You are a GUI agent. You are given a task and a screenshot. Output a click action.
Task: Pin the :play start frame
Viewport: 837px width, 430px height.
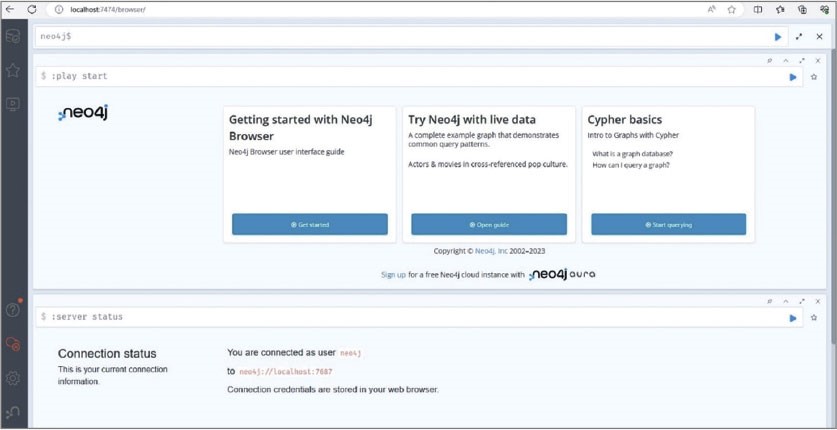[769, 61]
